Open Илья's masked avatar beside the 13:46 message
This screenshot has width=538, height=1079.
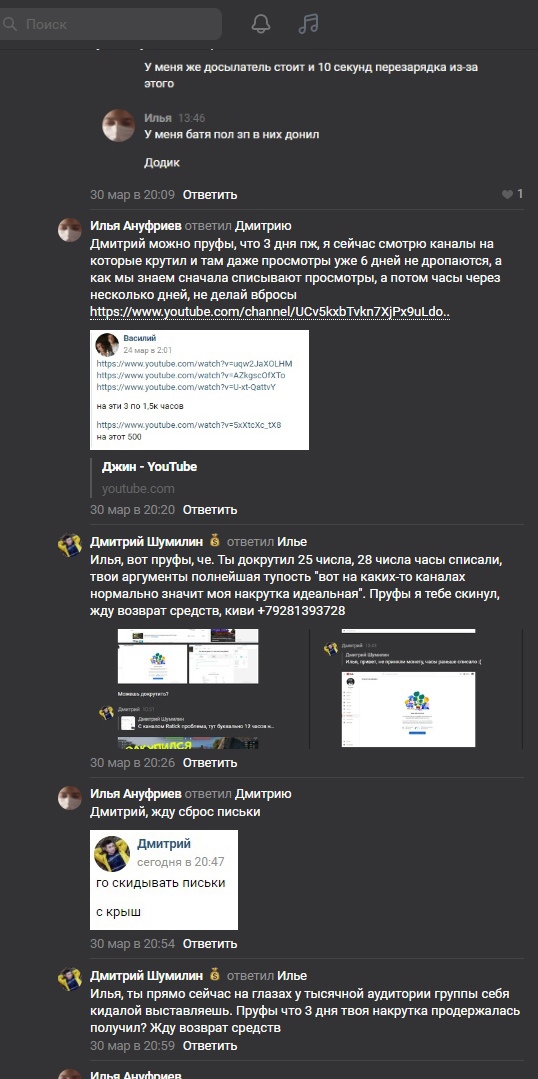[x=118, y=125]
